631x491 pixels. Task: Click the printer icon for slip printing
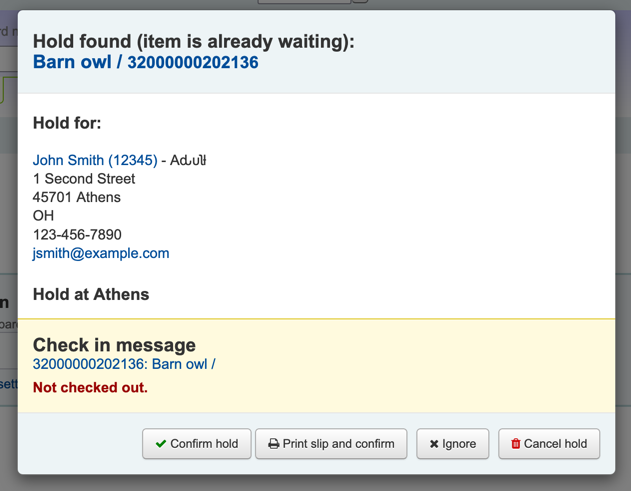click(x=273, y=444)
